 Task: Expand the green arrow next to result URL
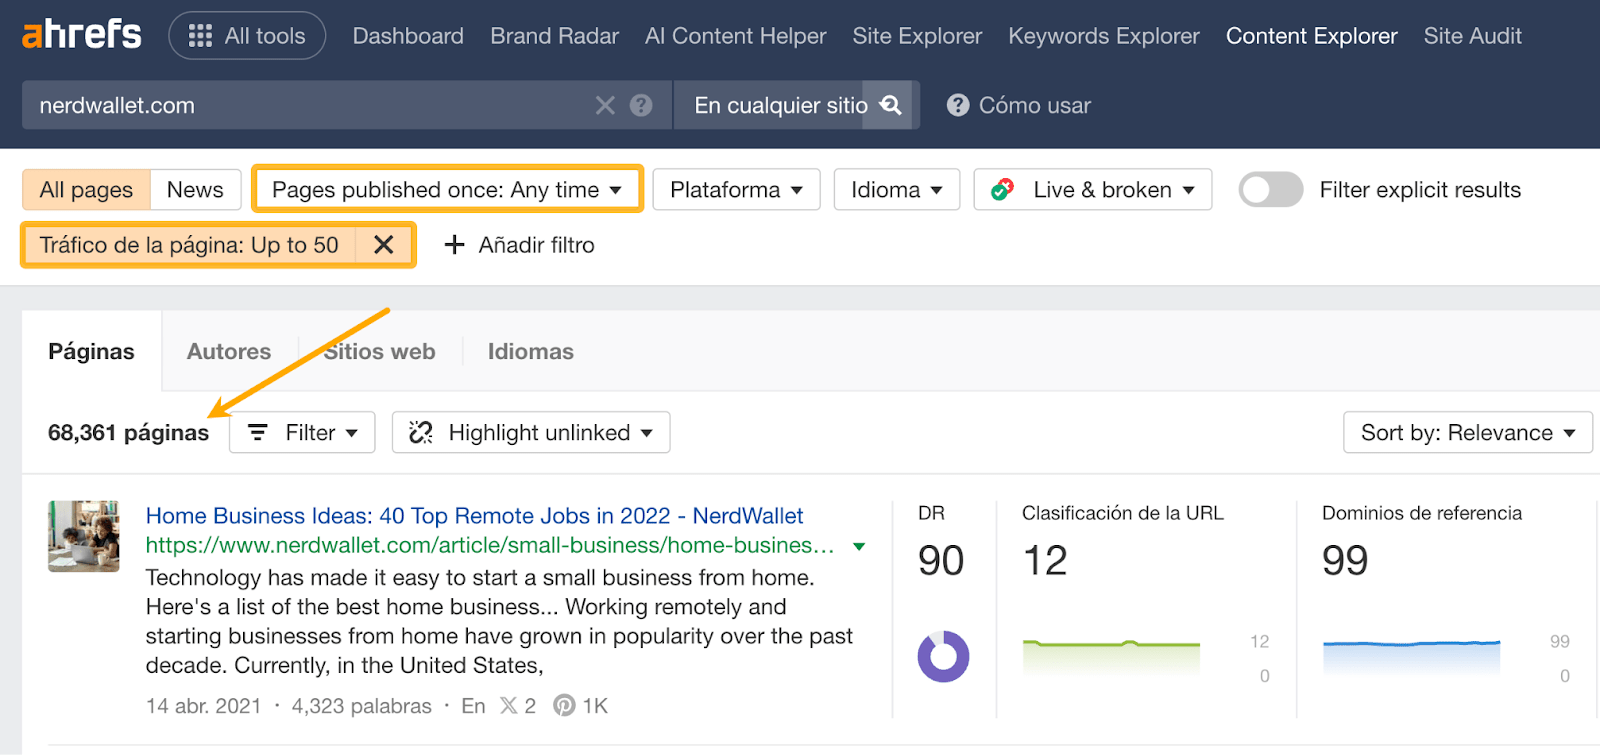click(858, 546)
